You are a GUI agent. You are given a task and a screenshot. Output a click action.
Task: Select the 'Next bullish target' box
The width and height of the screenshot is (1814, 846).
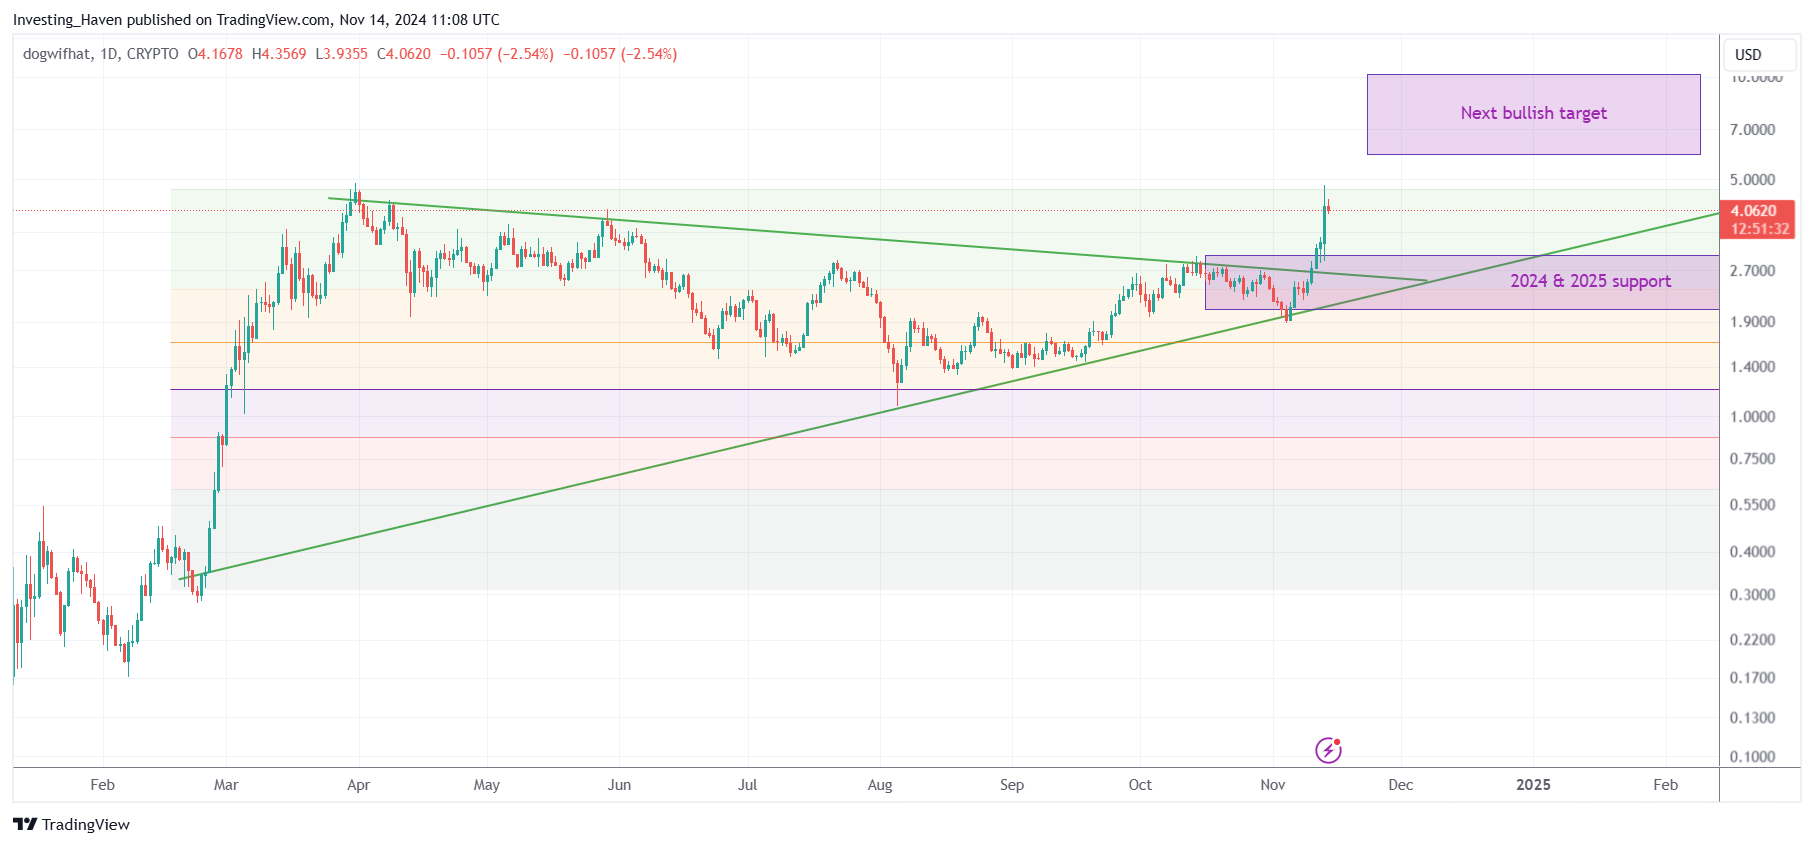tap(1533, 114)
